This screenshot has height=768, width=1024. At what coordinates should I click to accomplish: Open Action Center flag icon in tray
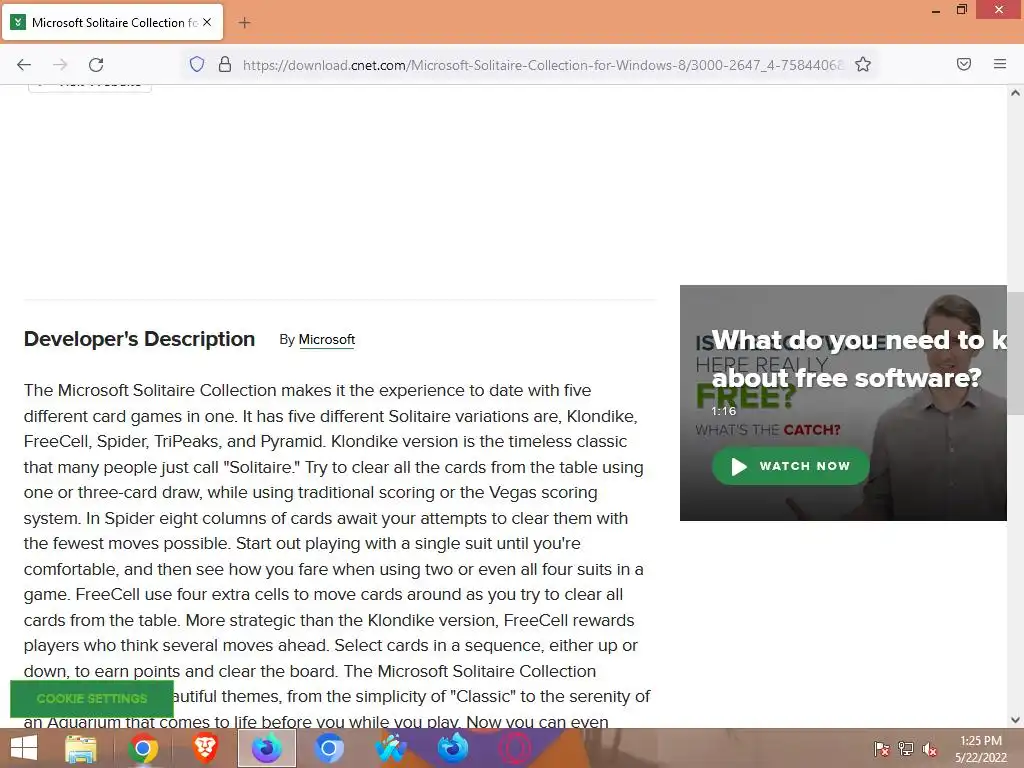882,749
